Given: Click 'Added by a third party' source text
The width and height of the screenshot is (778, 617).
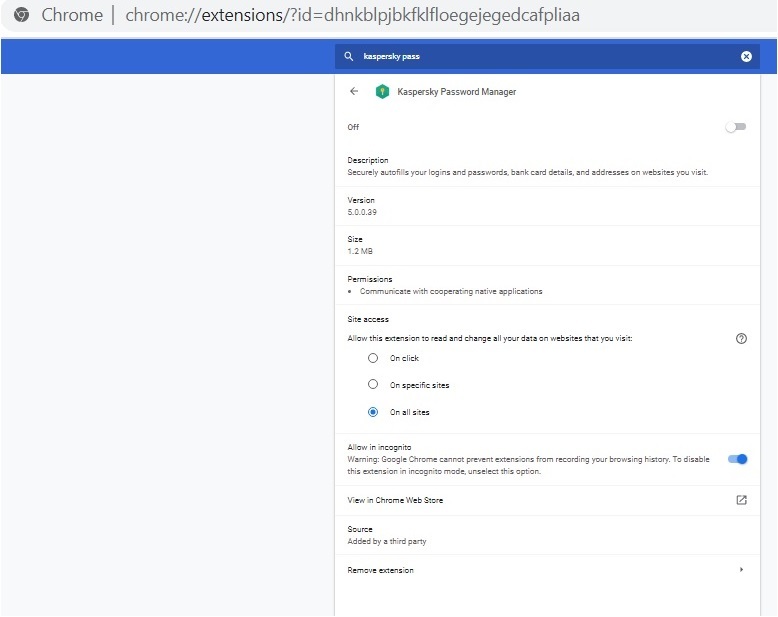Looking at the screenshot, I should point(387,541).
